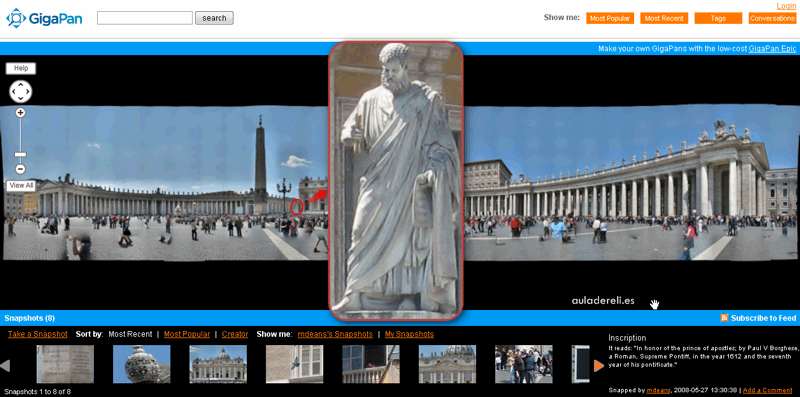
Task: Sort snapshots by Most Recent
Action: [130, 334]
